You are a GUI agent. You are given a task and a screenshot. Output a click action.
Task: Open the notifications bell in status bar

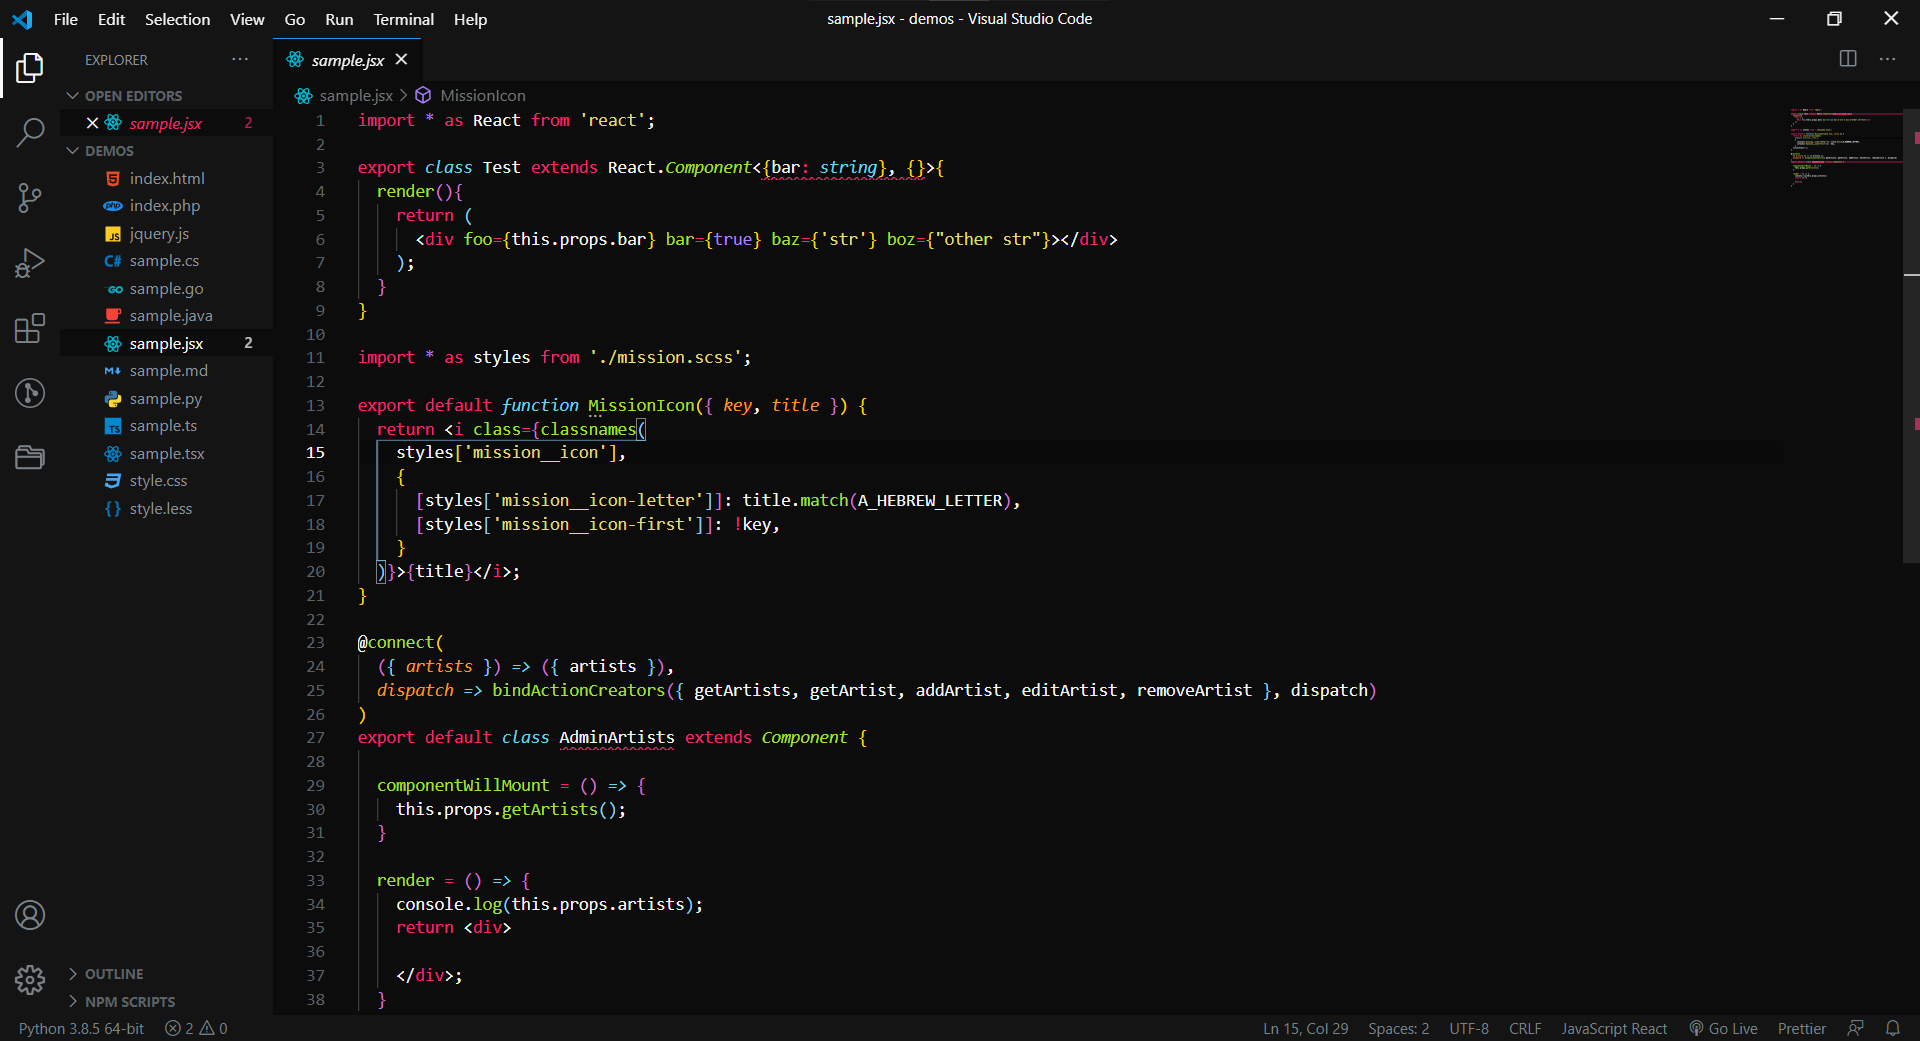[x=1892, y=1028]
